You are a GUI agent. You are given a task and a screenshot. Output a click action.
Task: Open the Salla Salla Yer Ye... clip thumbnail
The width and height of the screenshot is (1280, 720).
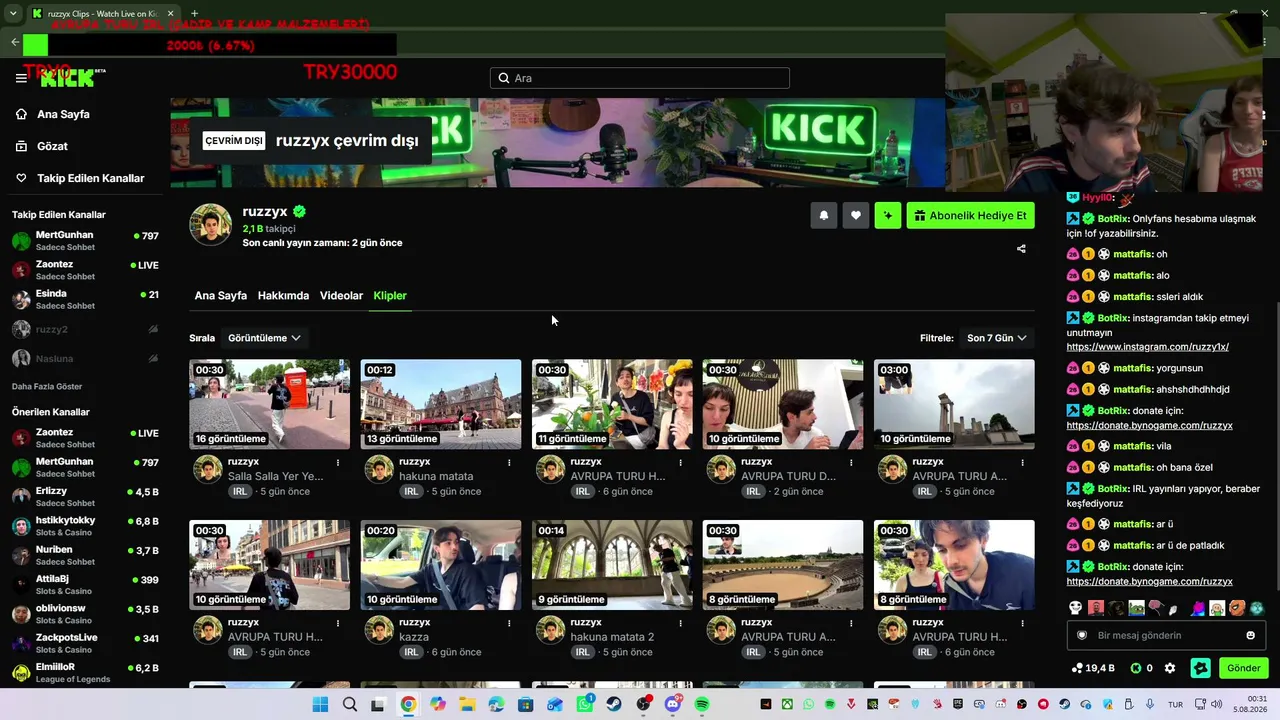click(x=270, y=404)
